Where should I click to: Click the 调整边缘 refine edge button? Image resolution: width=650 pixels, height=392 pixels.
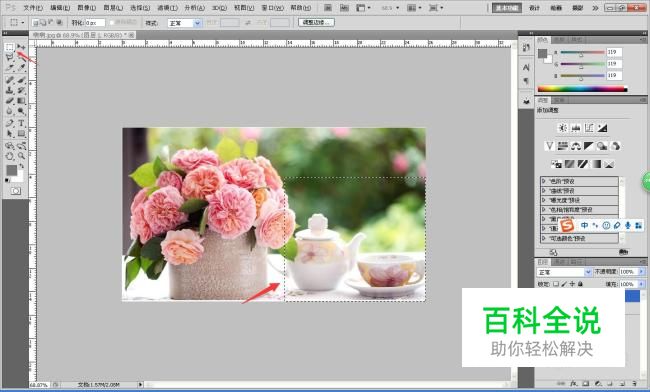(x=316, y=22)
